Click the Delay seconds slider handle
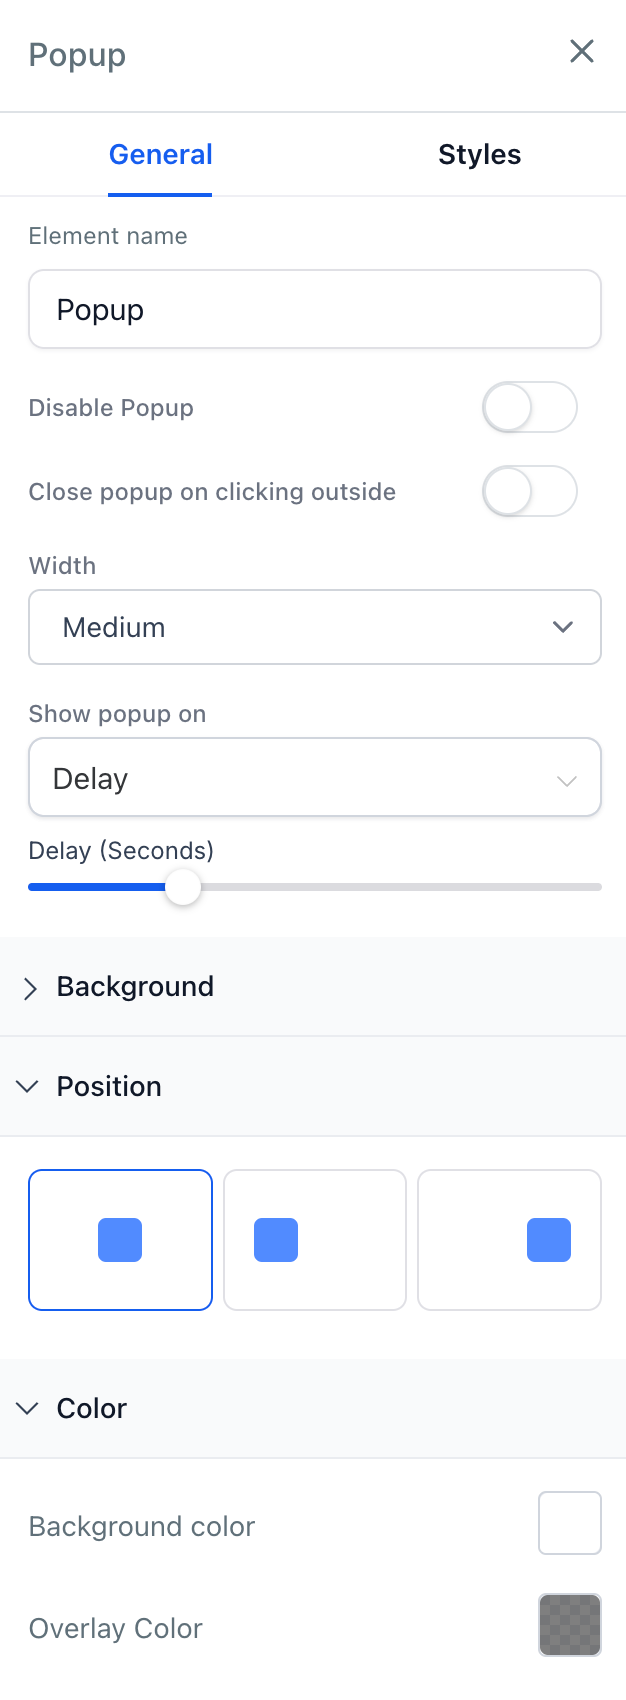The height and width of the screenshot is (1700, 626). pos(183,887)
